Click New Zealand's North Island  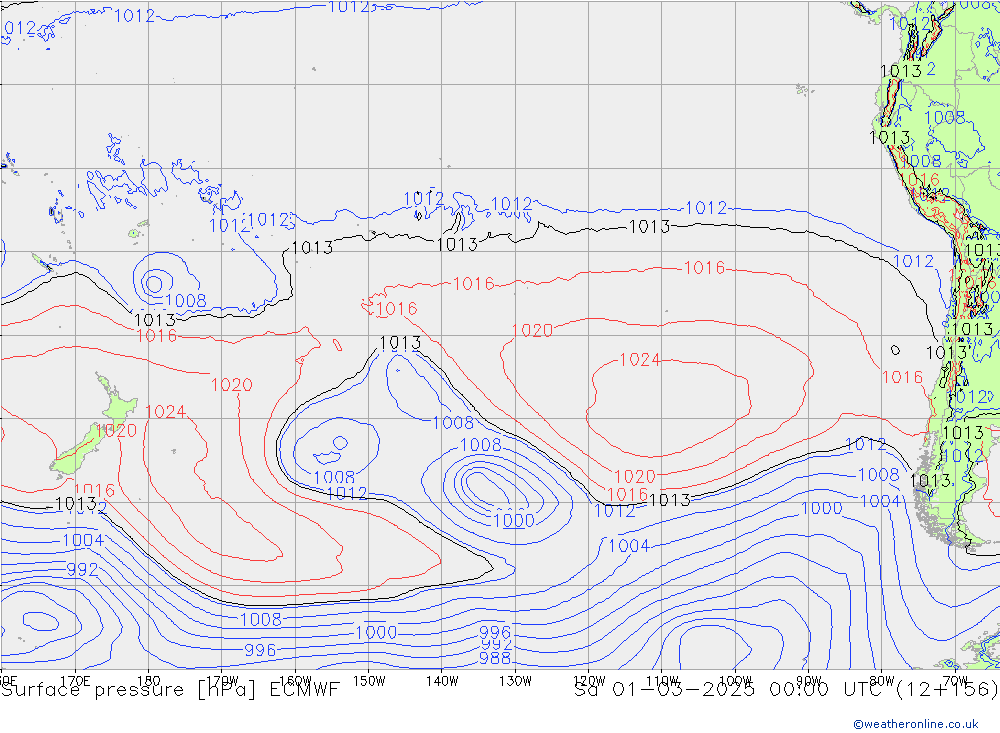coord(115,405)
